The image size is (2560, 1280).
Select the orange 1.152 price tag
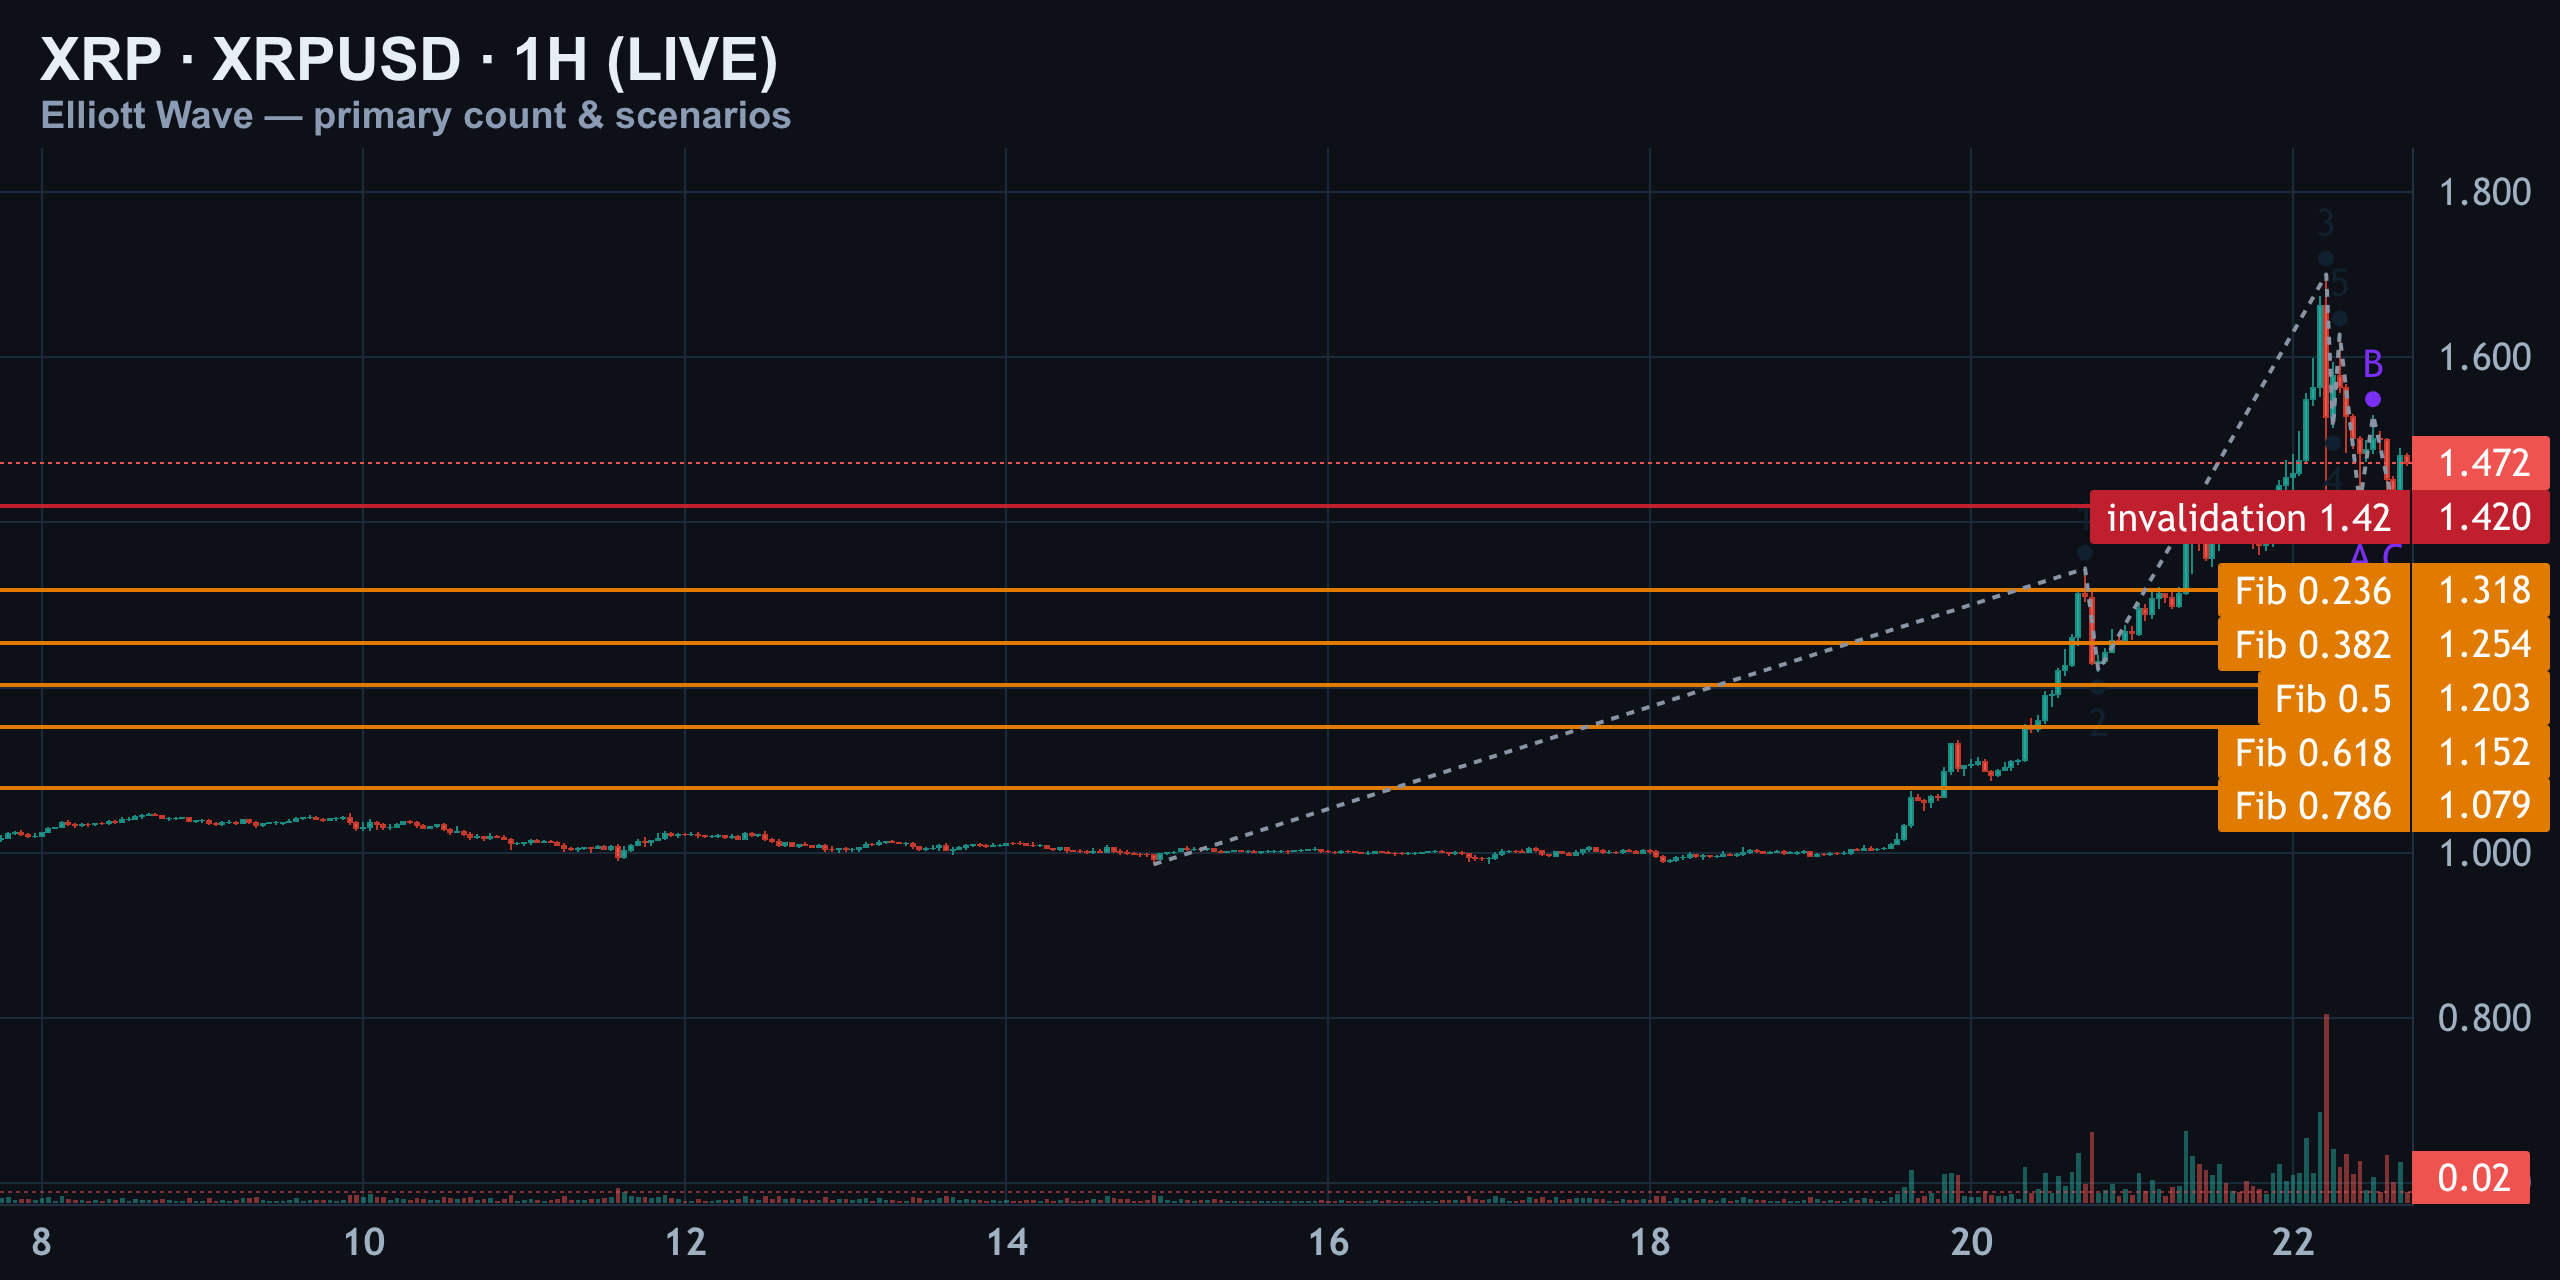(2481, 753)
